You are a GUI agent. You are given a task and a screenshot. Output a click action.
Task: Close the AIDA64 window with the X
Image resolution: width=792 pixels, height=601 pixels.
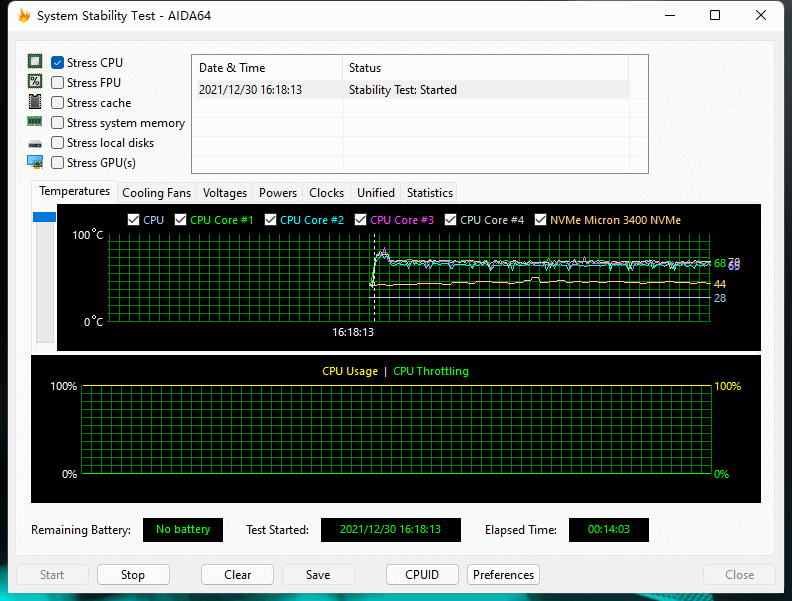point(761,16)
